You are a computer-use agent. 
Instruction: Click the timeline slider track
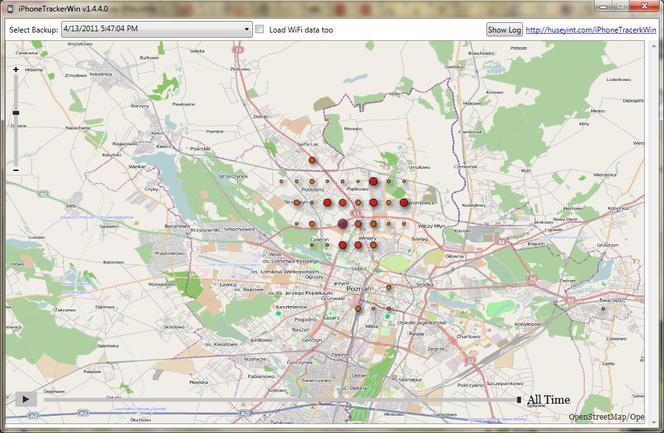(x=279, y=400)
